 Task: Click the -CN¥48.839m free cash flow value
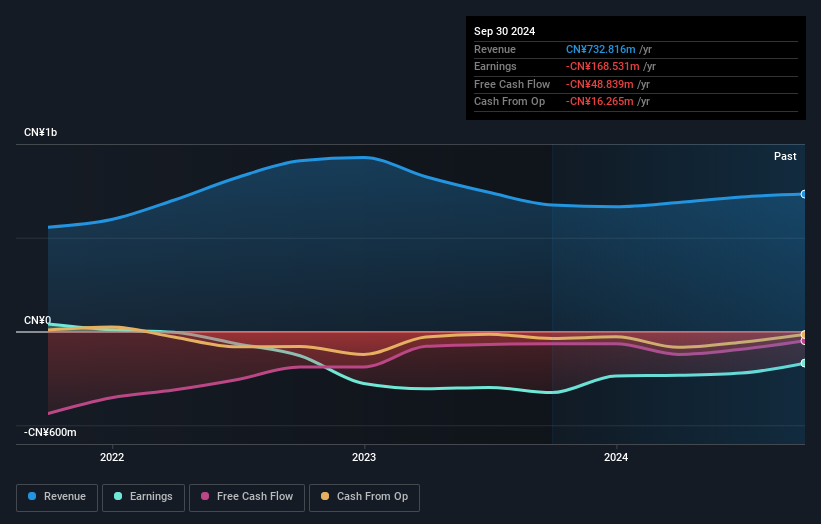click(x=600, y=84)
